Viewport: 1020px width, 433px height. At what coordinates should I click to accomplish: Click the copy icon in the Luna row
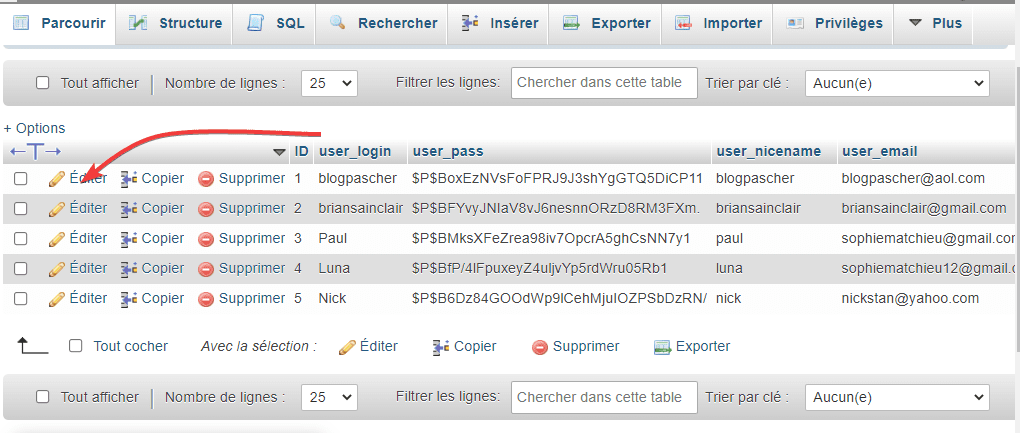pyautogui.click(x=129, y=269)
